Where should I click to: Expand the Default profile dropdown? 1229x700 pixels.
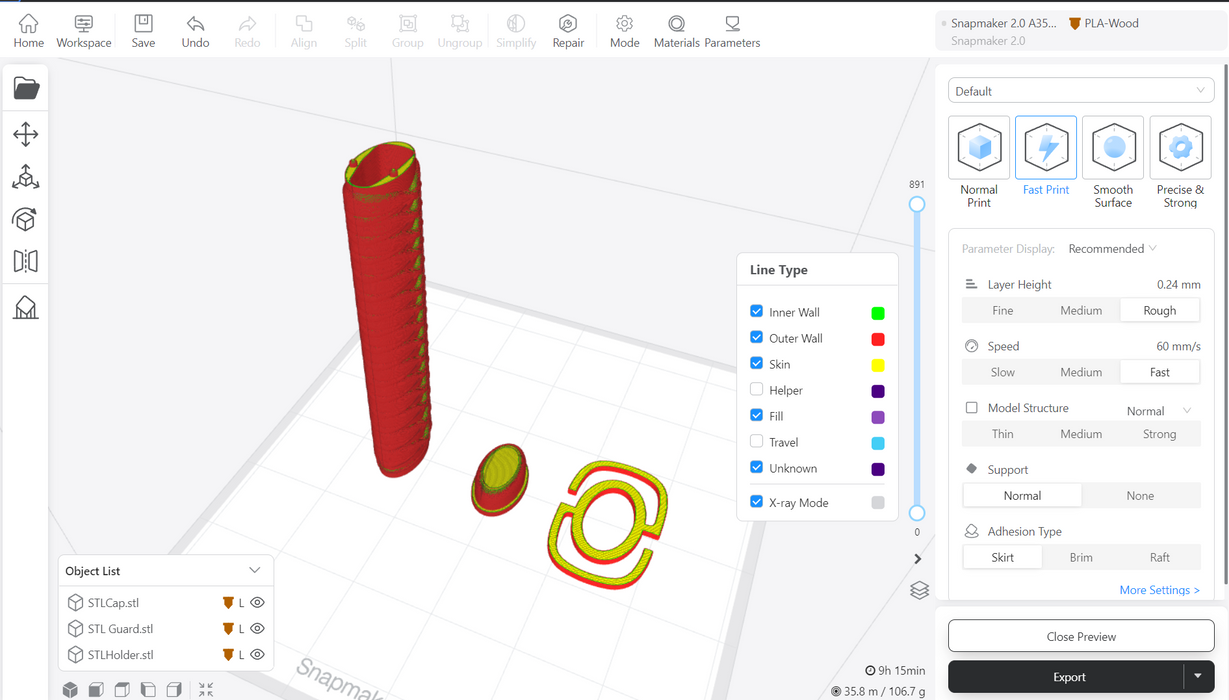click(1080, 91)
